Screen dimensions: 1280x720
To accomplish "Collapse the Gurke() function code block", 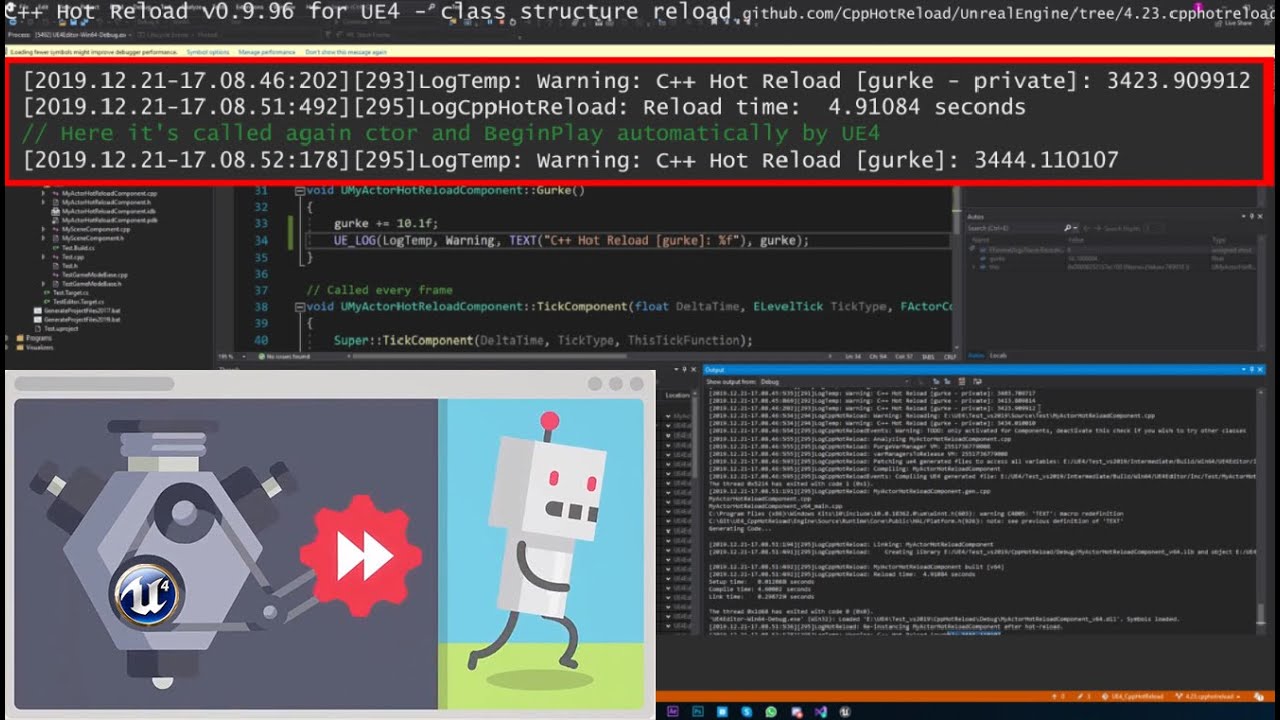I will [x=299, y=190].
